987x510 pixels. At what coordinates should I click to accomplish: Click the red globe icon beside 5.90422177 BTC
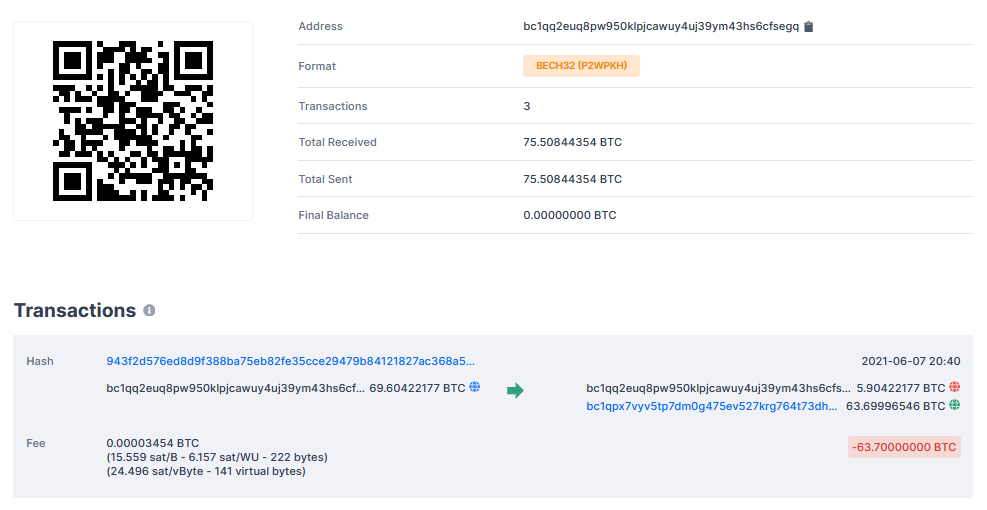[954, 387]
